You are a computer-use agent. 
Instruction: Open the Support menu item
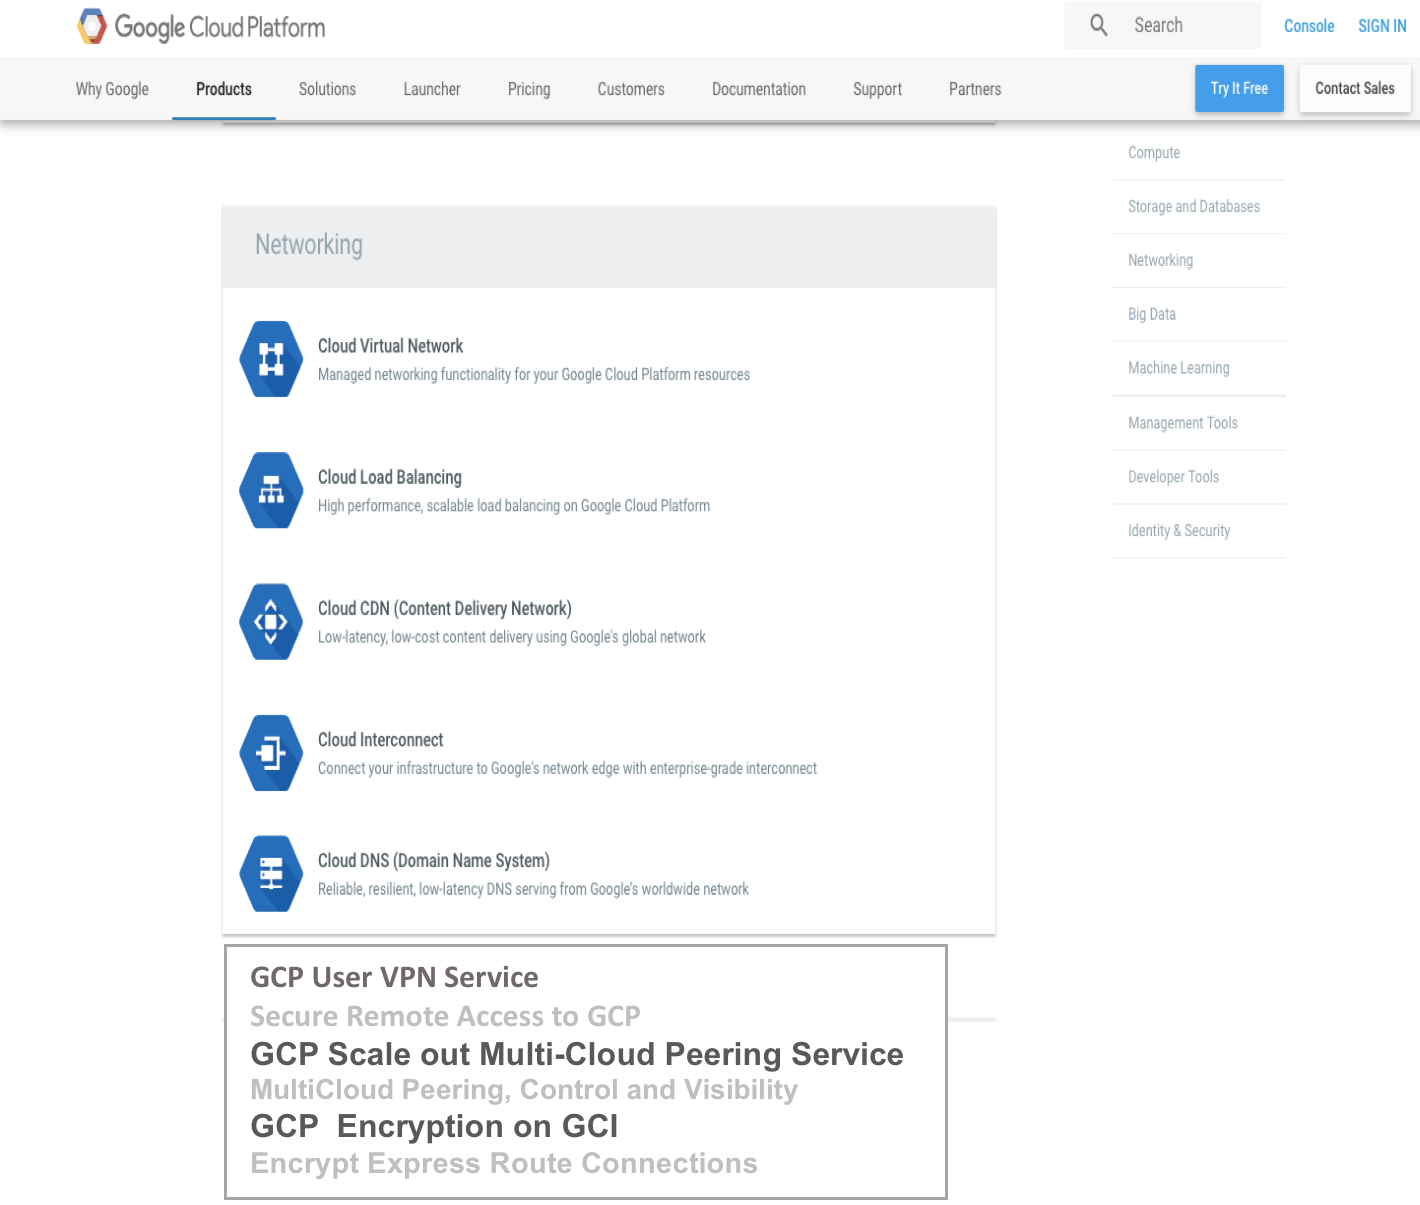pos(877,89)
